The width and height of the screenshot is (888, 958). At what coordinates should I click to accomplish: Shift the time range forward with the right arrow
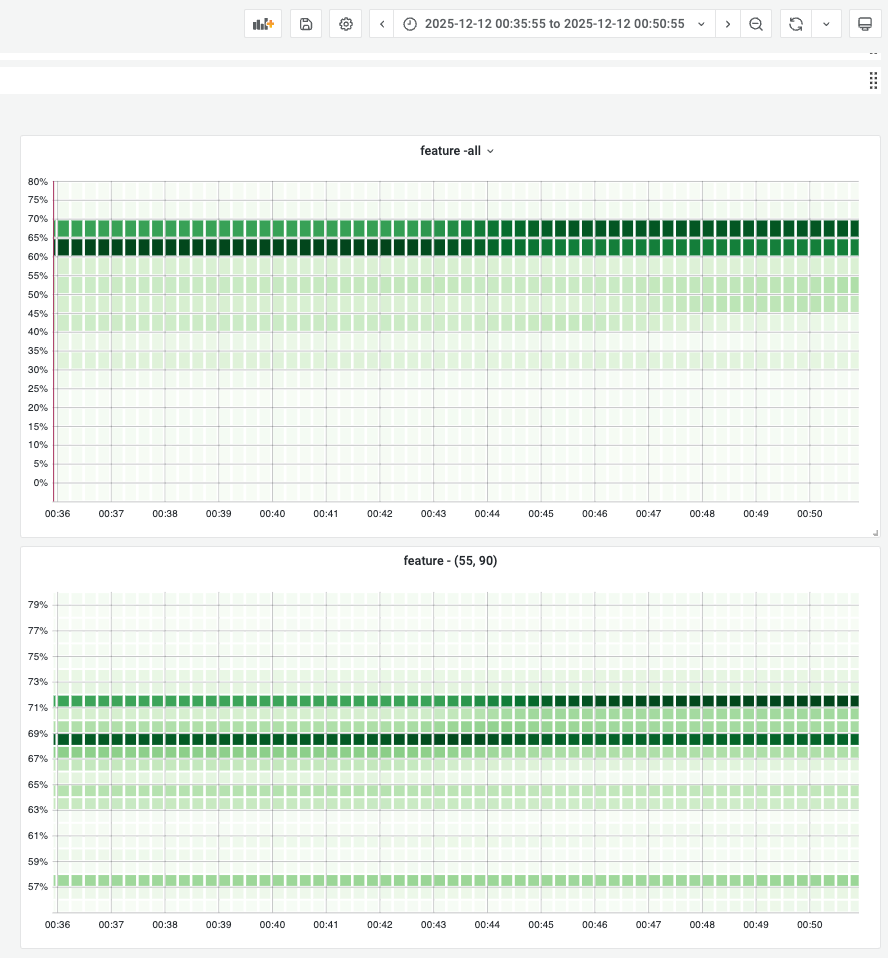[728, 23]
